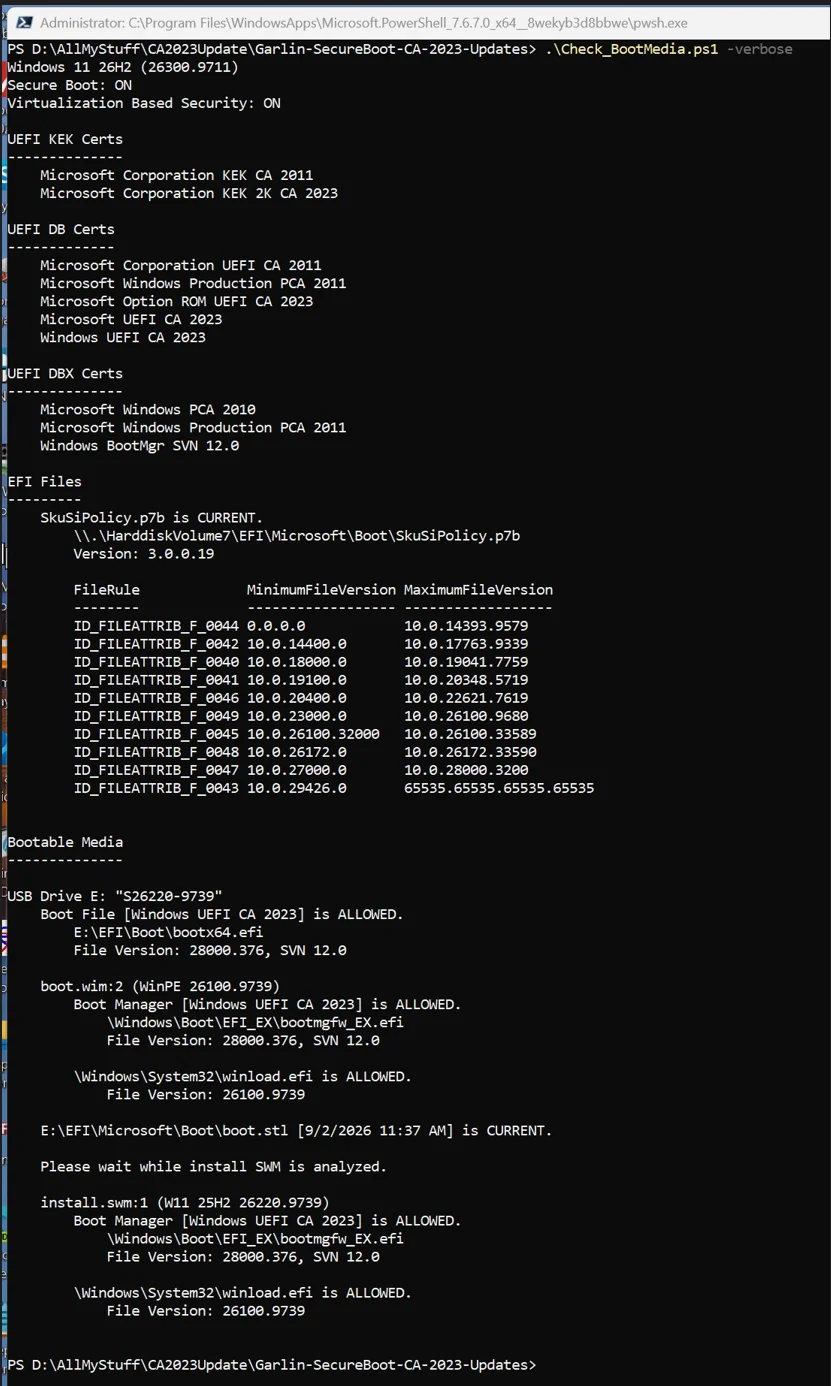Click the ID_FILEATTRIB_F_0043 file rule row

pyautogui.click(x=334, y=788)
